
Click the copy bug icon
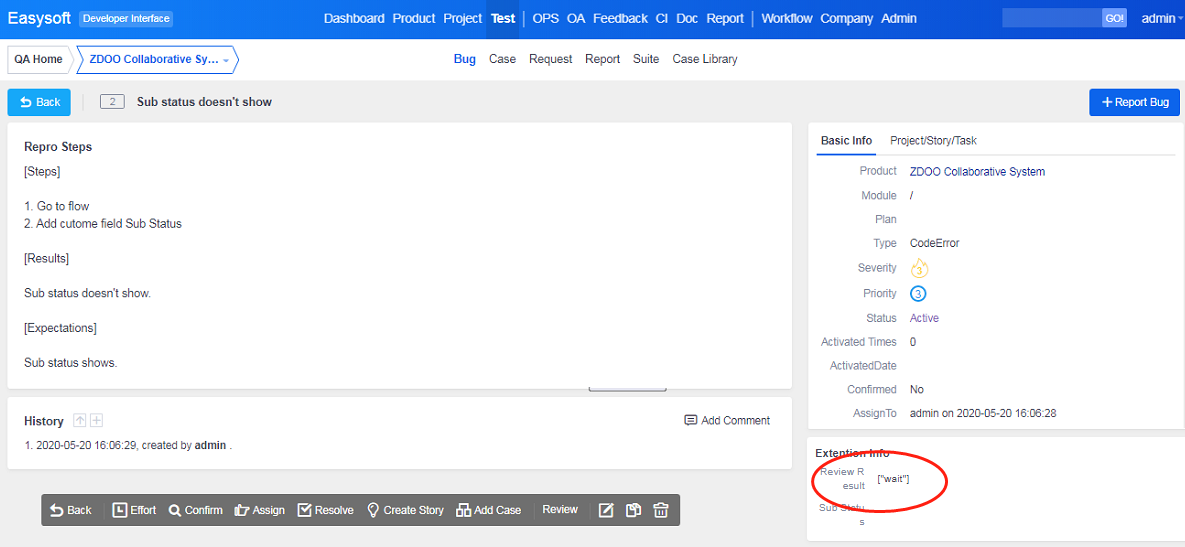click(633, 510)
